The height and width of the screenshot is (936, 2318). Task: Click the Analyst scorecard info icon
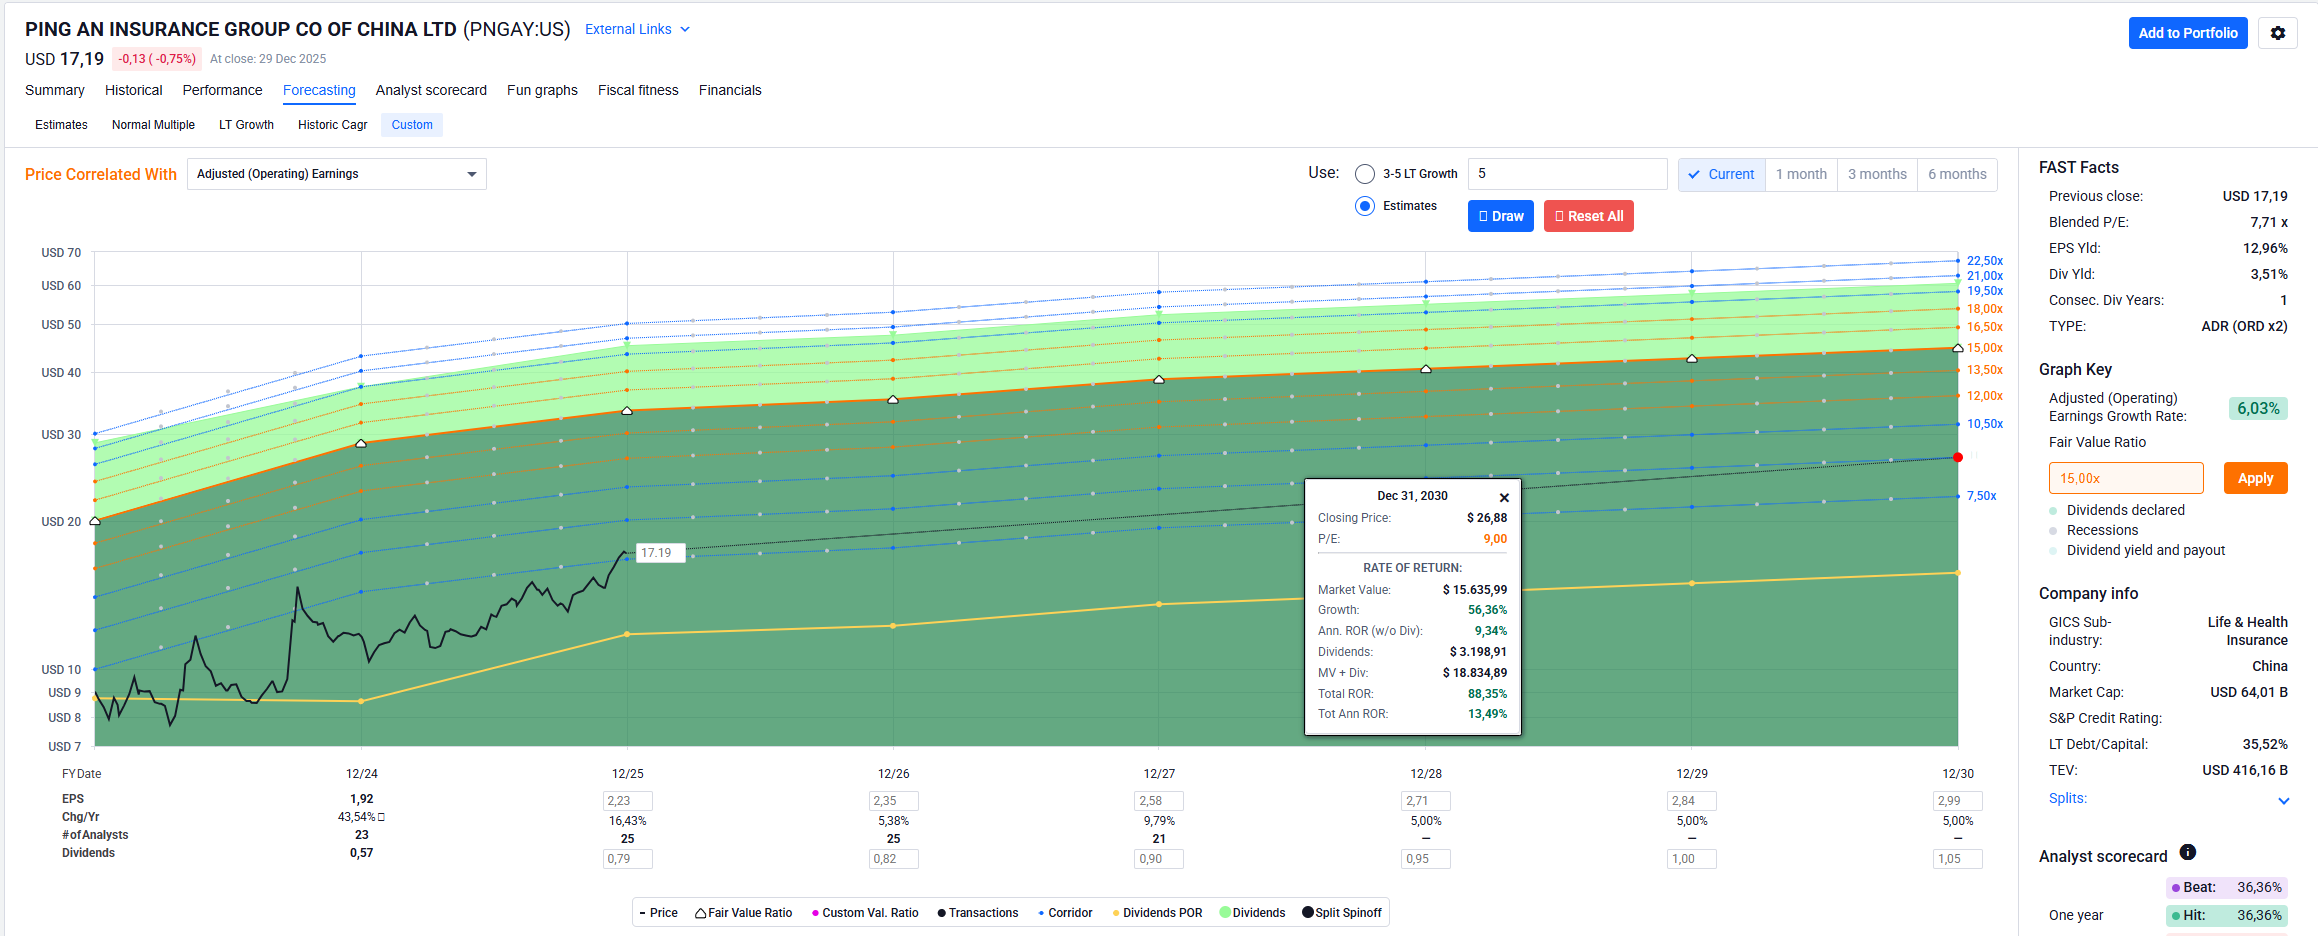2188,852
